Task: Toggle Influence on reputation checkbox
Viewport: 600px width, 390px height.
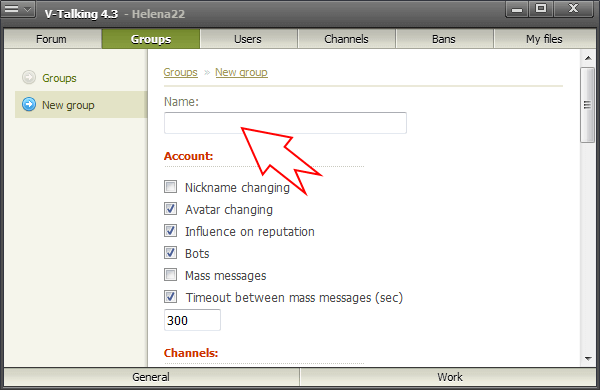Action: point(171,231)
